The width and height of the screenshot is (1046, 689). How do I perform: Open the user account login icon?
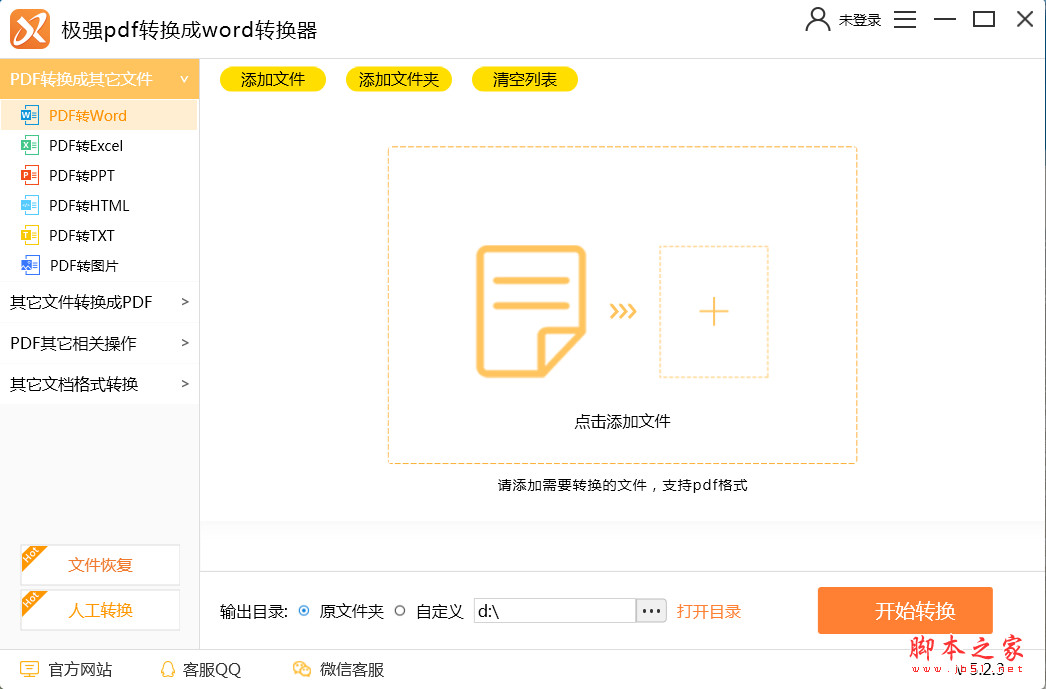pos(818,19)
